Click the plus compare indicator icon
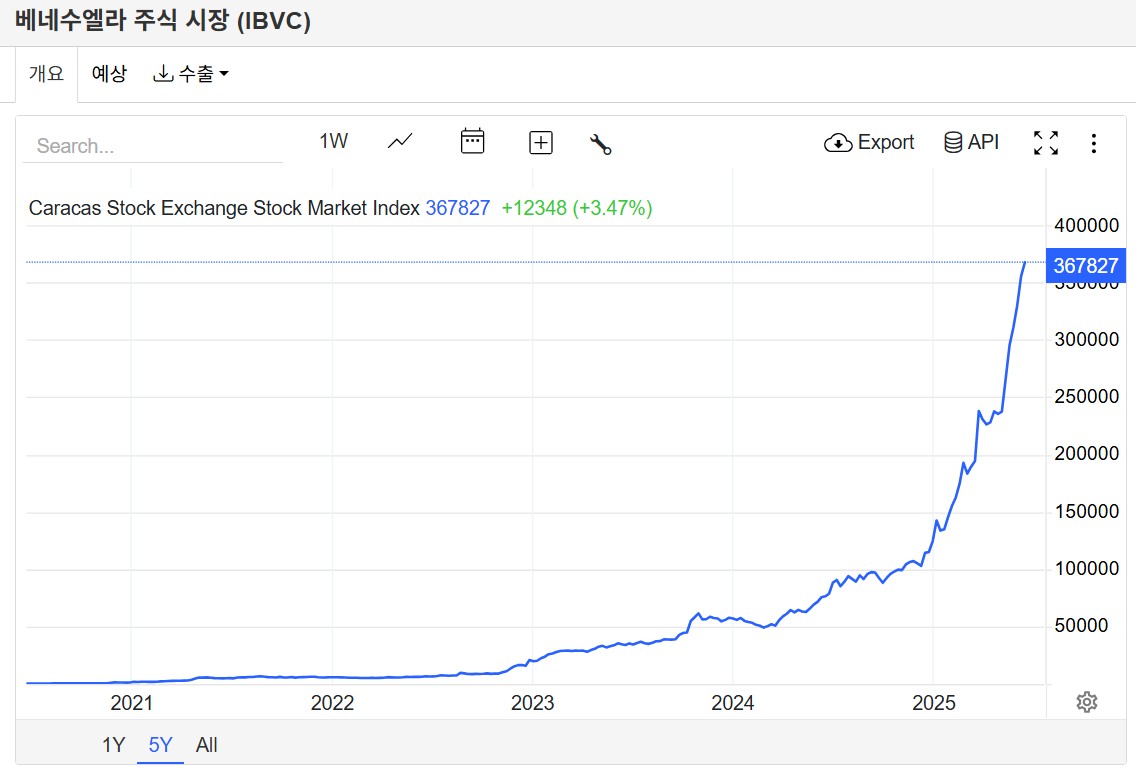The width and height of the screenshot is (1136, 774). (x=540, y=143)
